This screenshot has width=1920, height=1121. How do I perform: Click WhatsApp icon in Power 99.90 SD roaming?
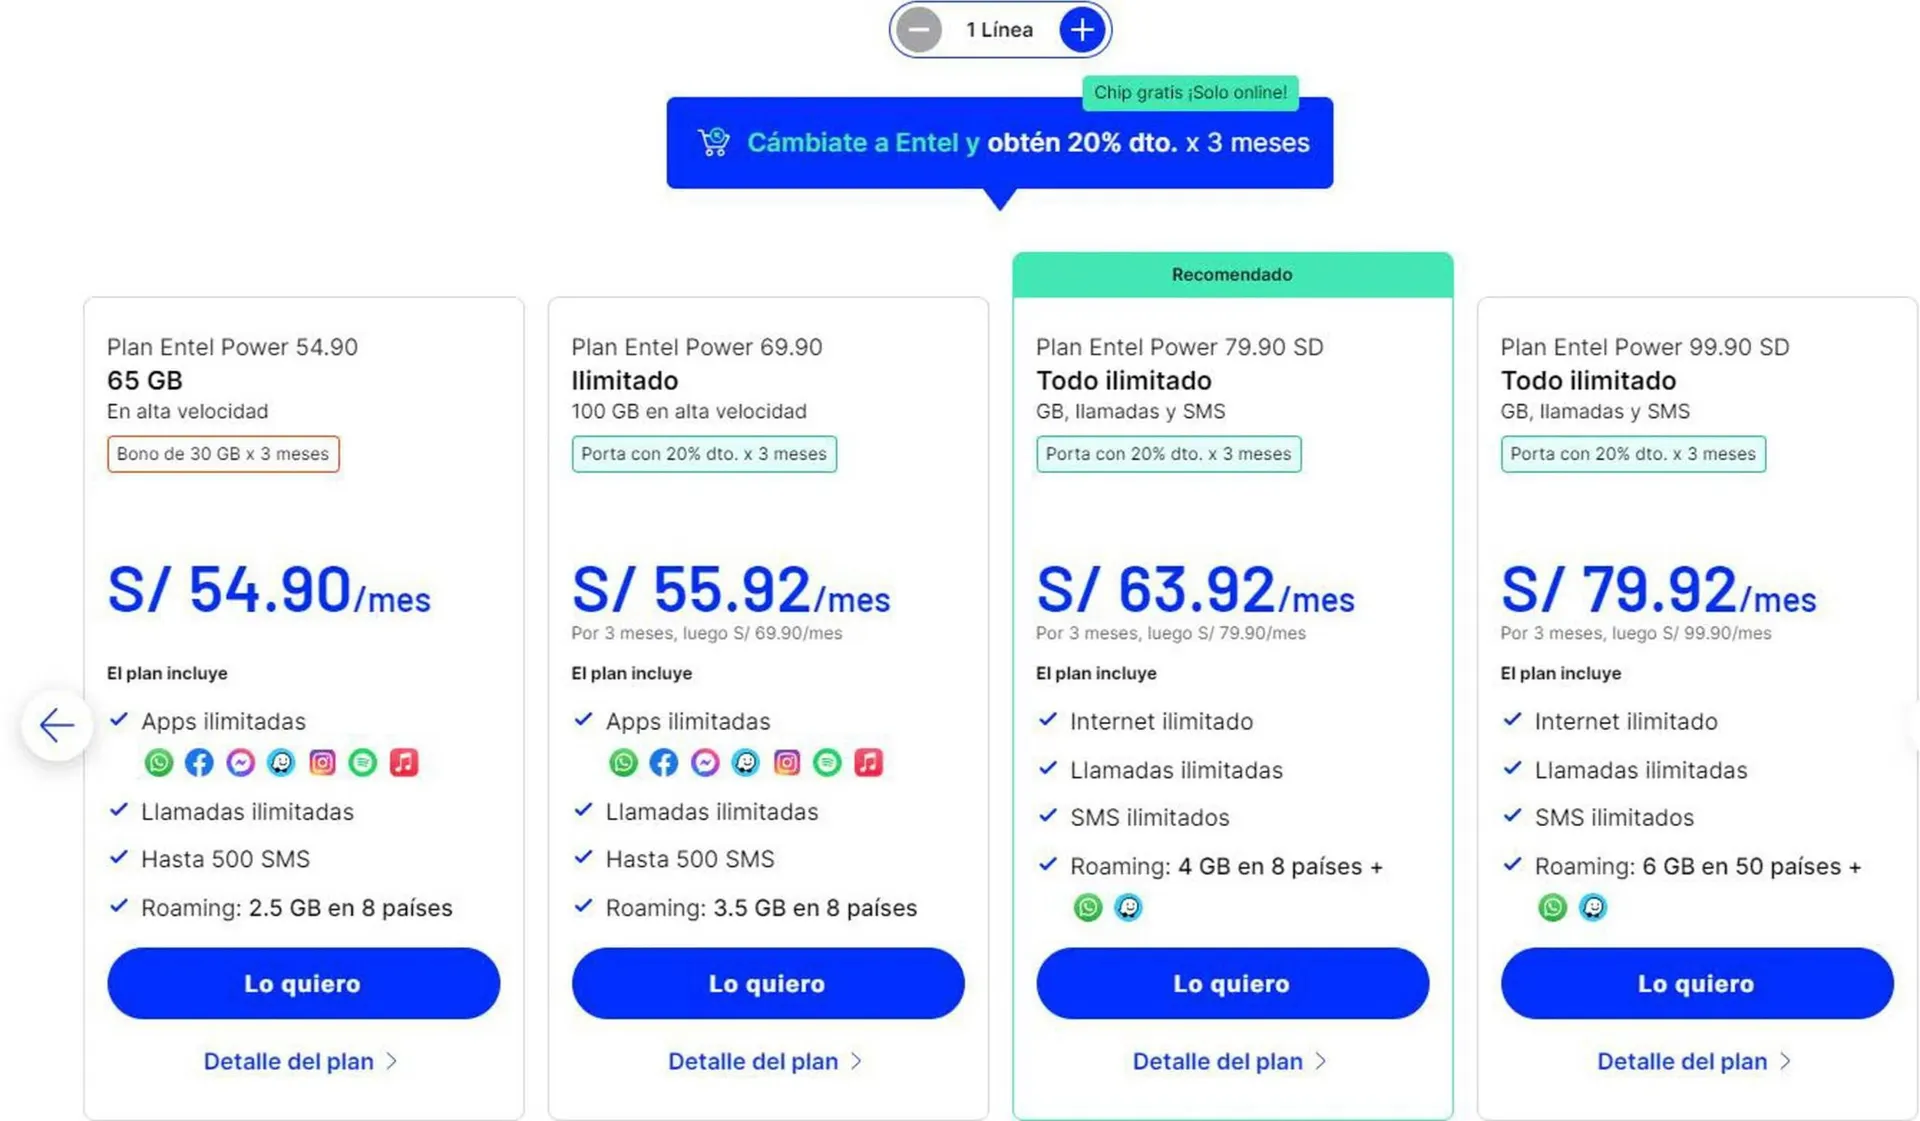coord(1552,907)
